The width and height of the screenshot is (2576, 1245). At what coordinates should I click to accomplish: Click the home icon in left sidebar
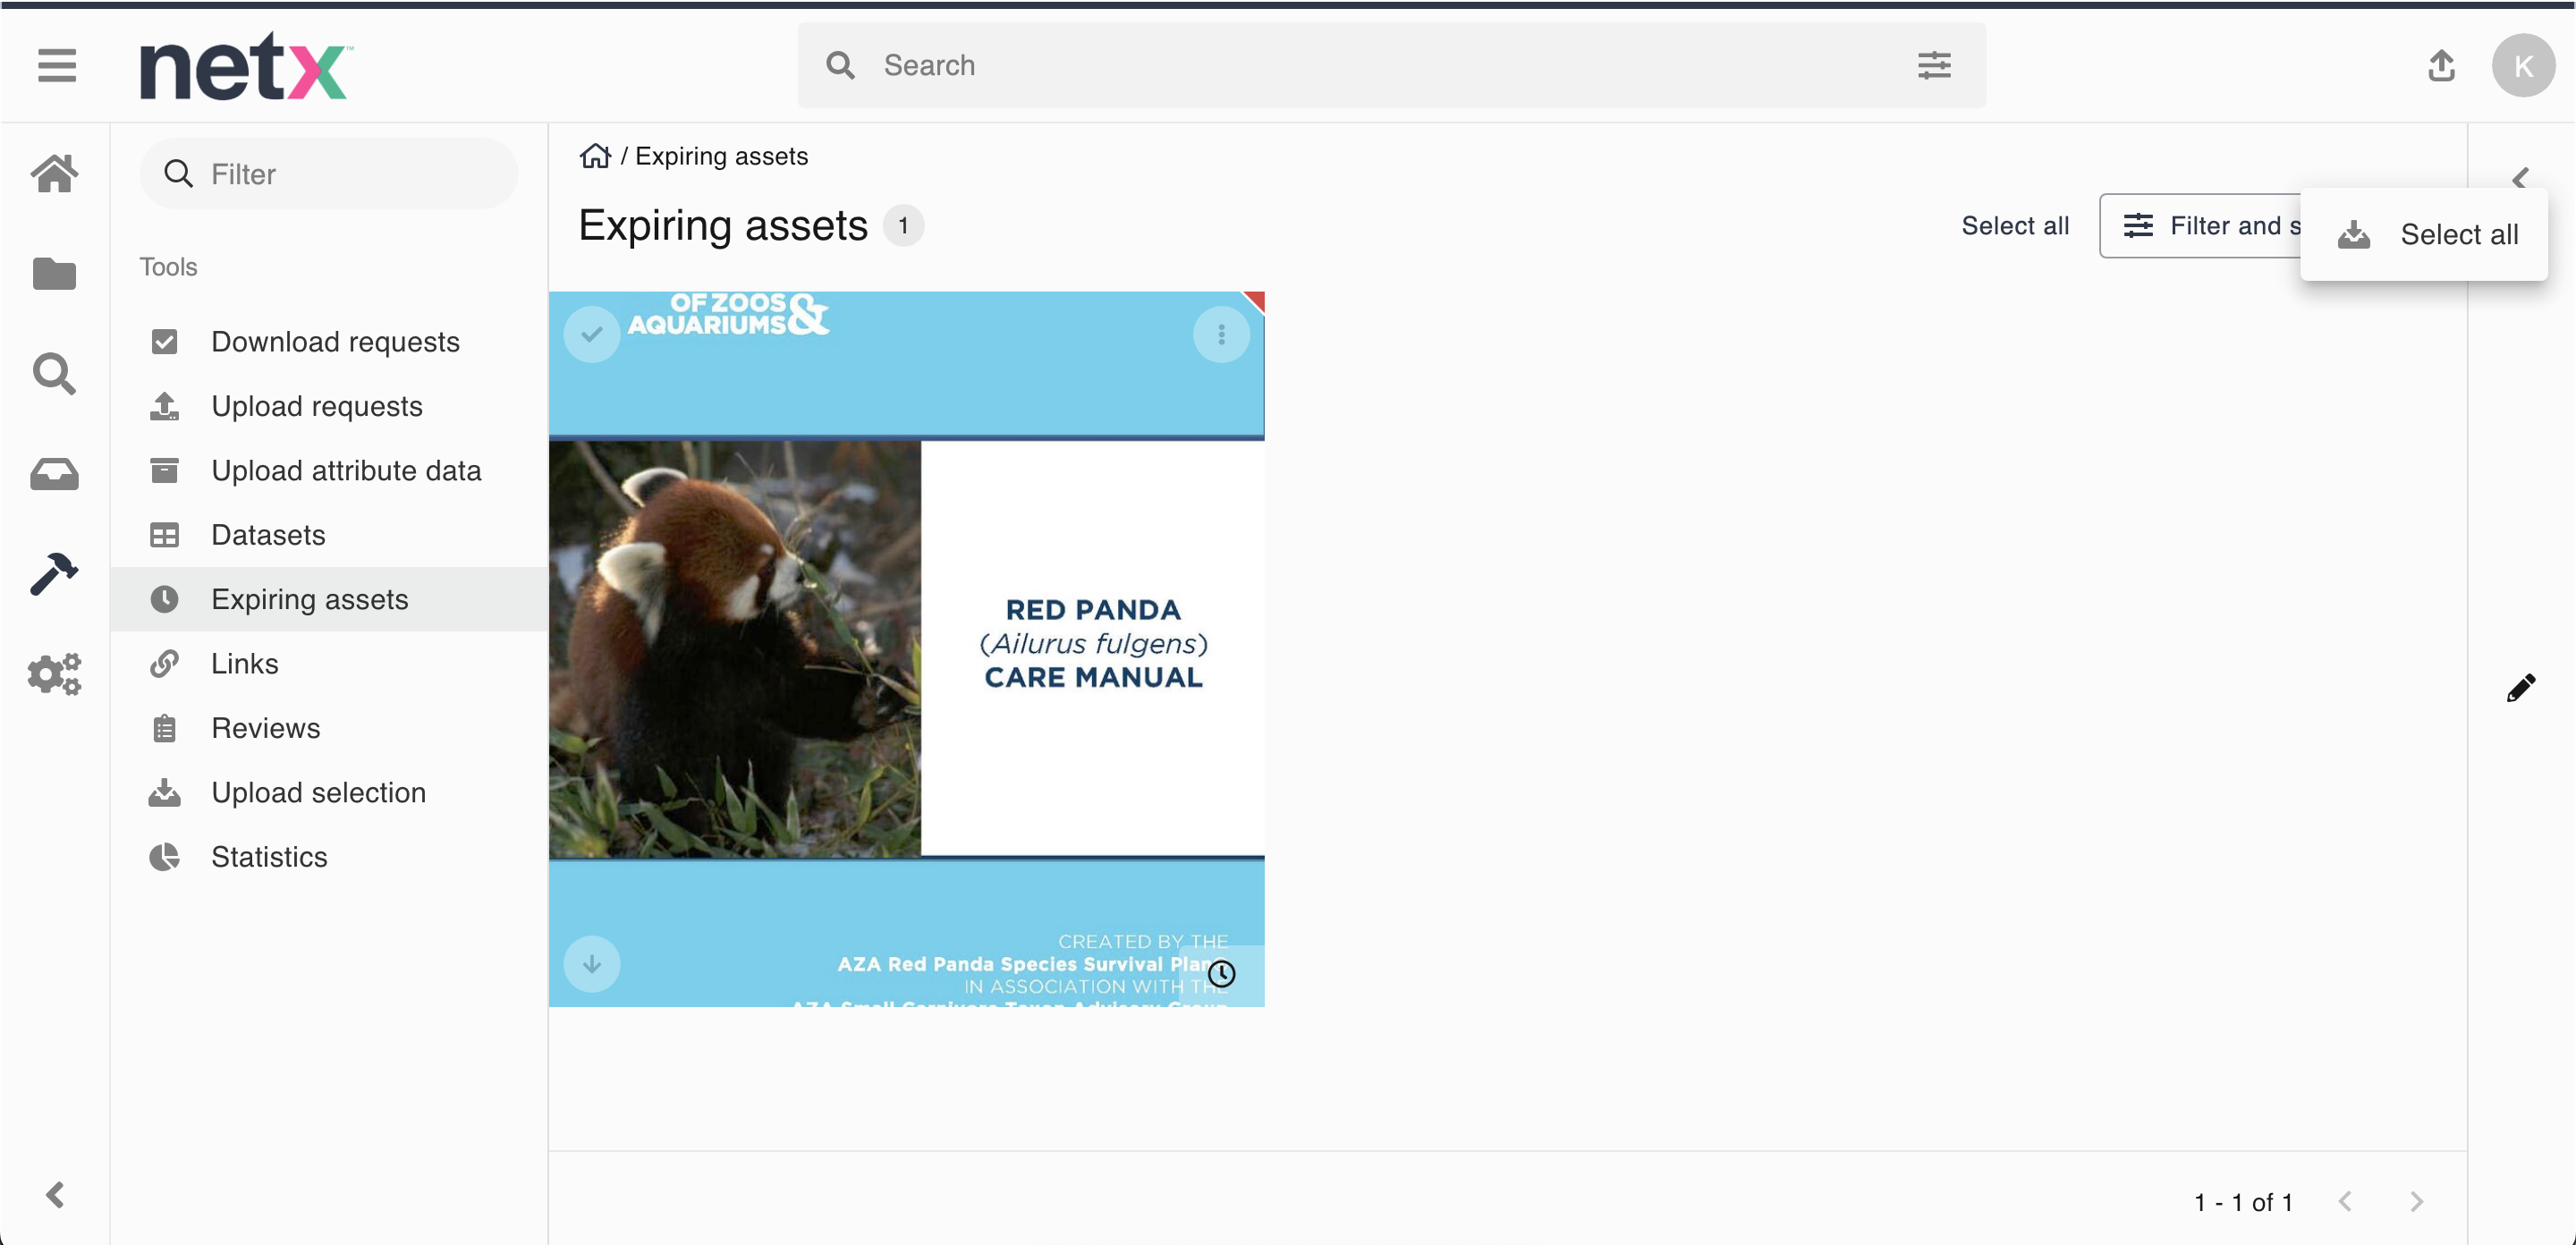tap(54, 173)
